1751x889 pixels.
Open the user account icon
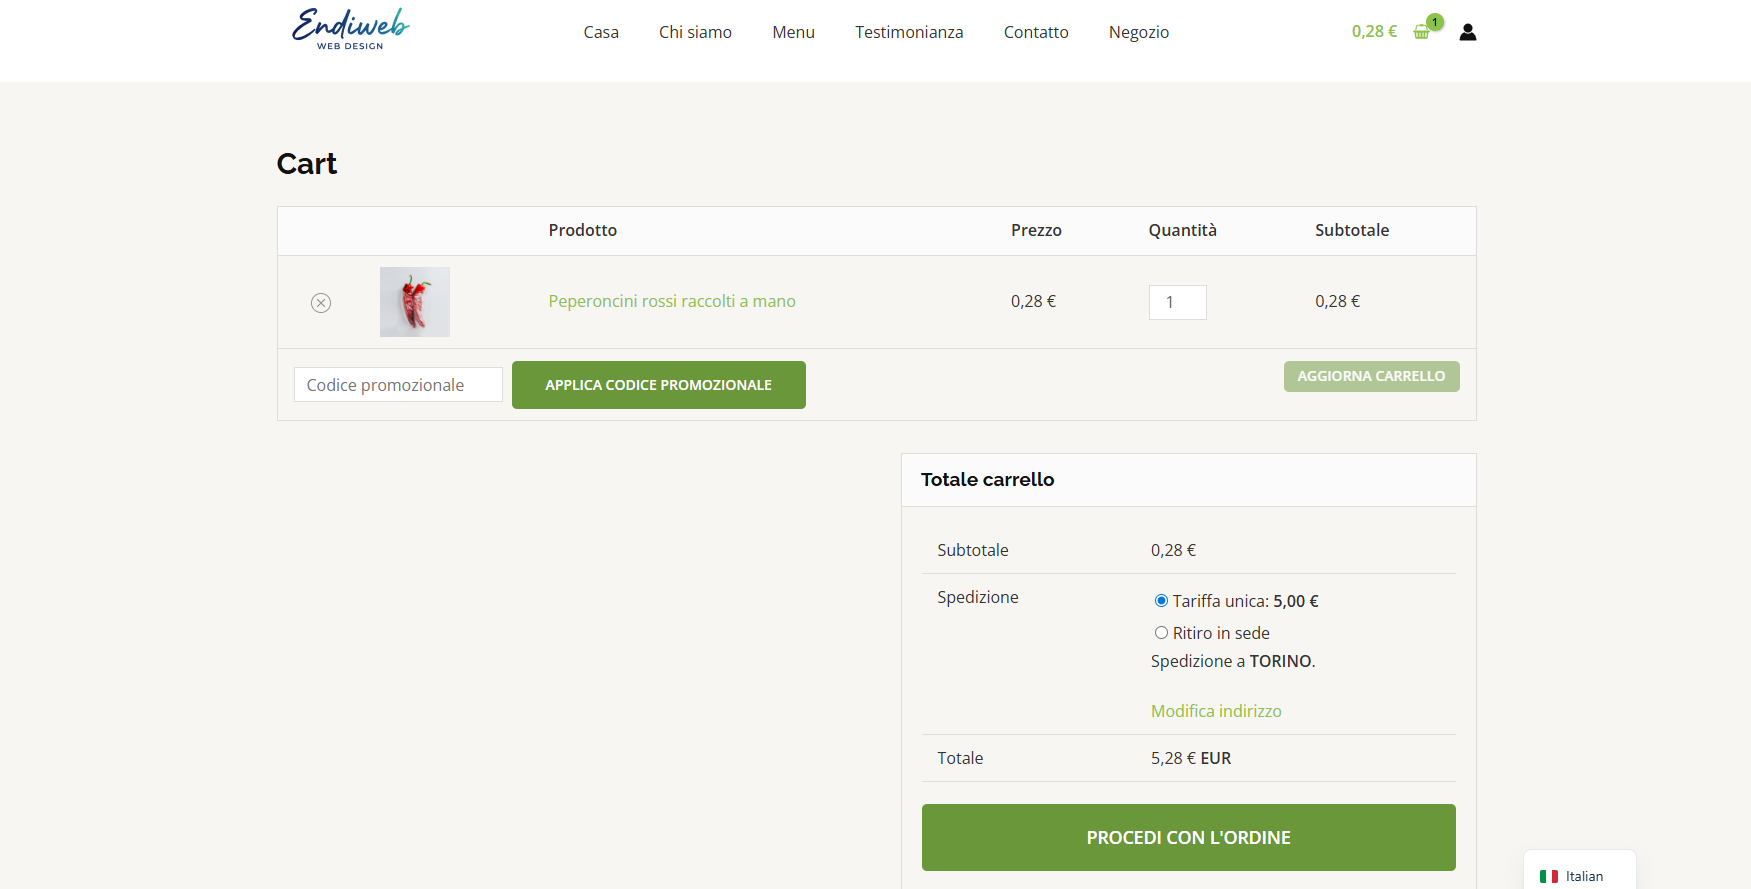tap(1467, 32)
